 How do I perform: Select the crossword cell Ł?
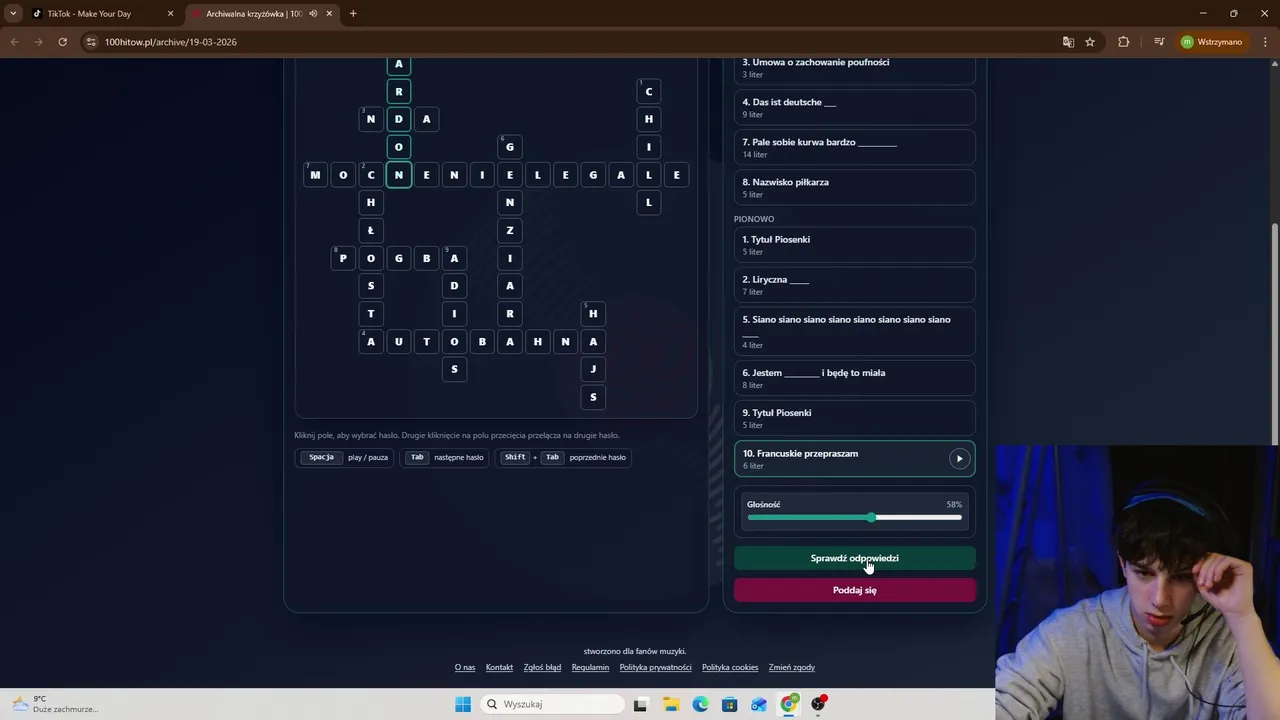[371, 230]
